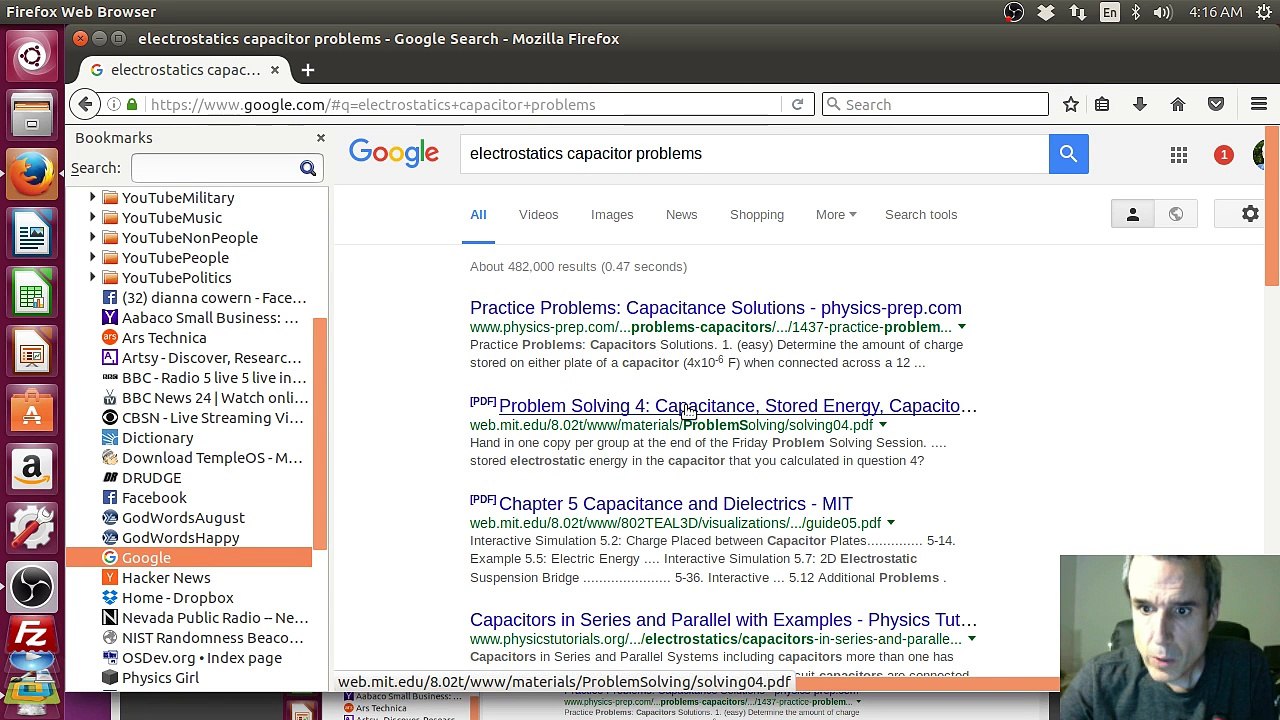Open a new Firefox tab
The image size is (1280, 720).
click(x=308, y=70)
